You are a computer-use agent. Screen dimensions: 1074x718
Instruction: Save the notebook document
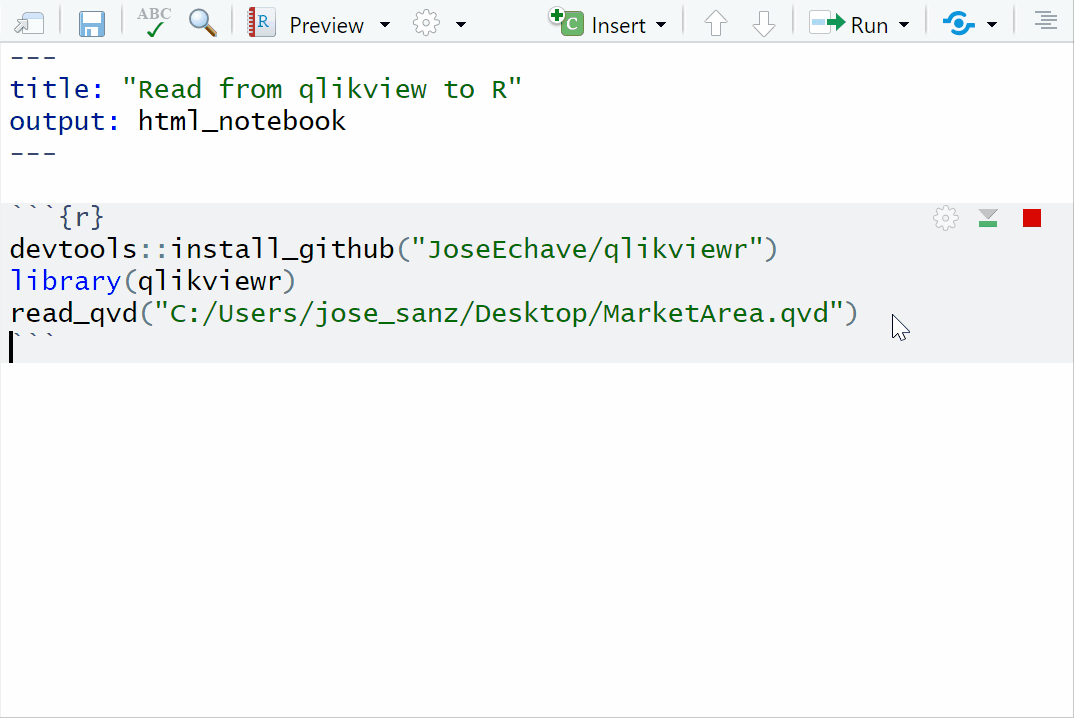coord(92,23)
